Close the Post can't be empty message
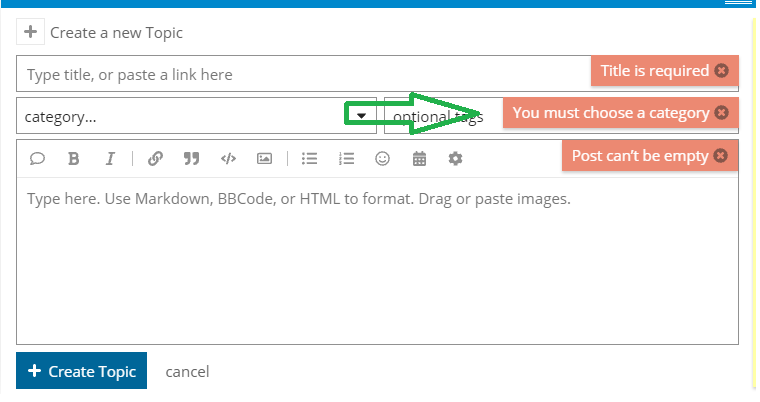Screen dimensions: 760x402 721,156
